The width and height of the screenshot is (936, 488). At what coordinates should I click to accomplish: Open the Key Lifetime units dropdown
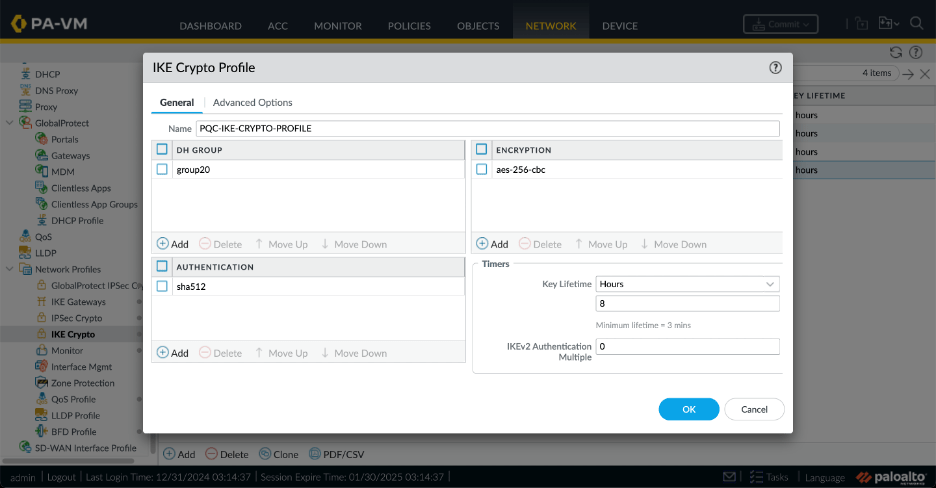click(x=687, y=284)
